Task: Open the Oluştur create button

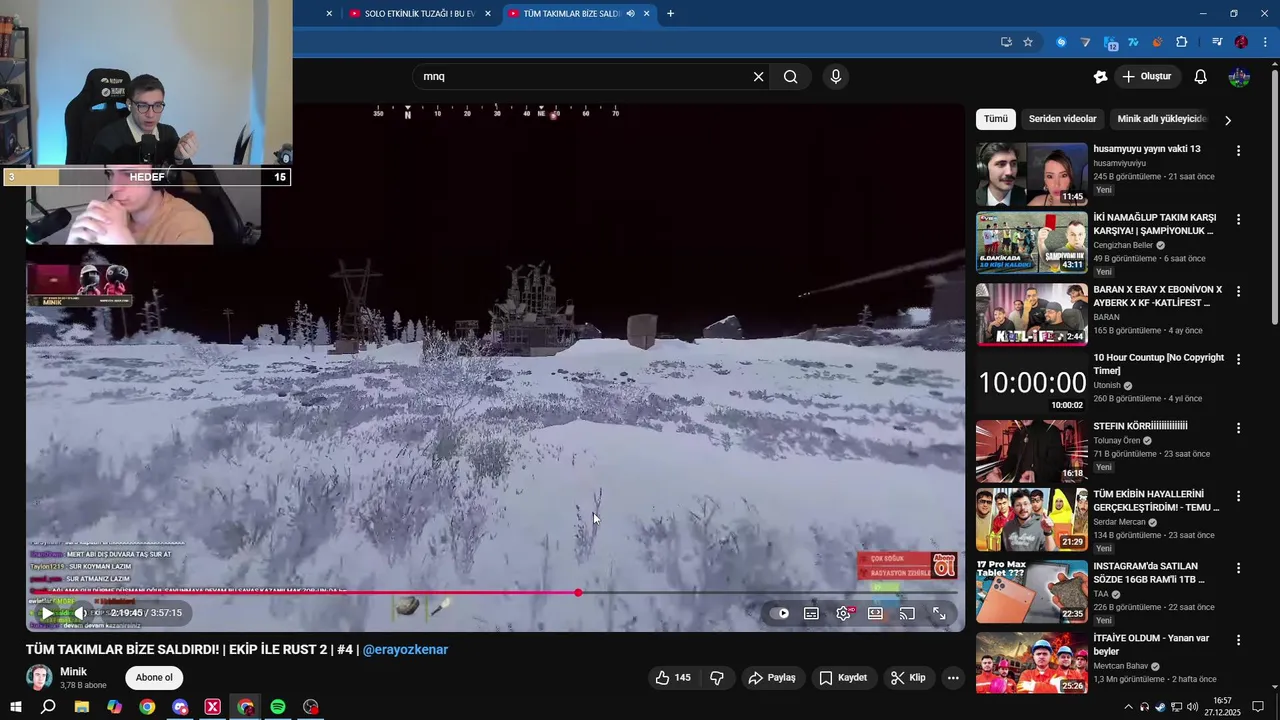Action: click(x=1146, y=77)
